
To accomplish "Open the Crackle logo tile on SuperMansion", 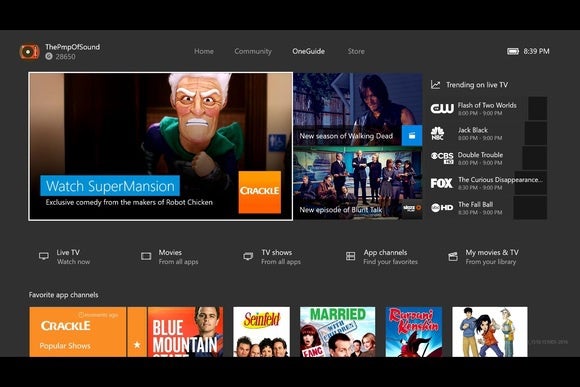I will [x=259, y=192].
